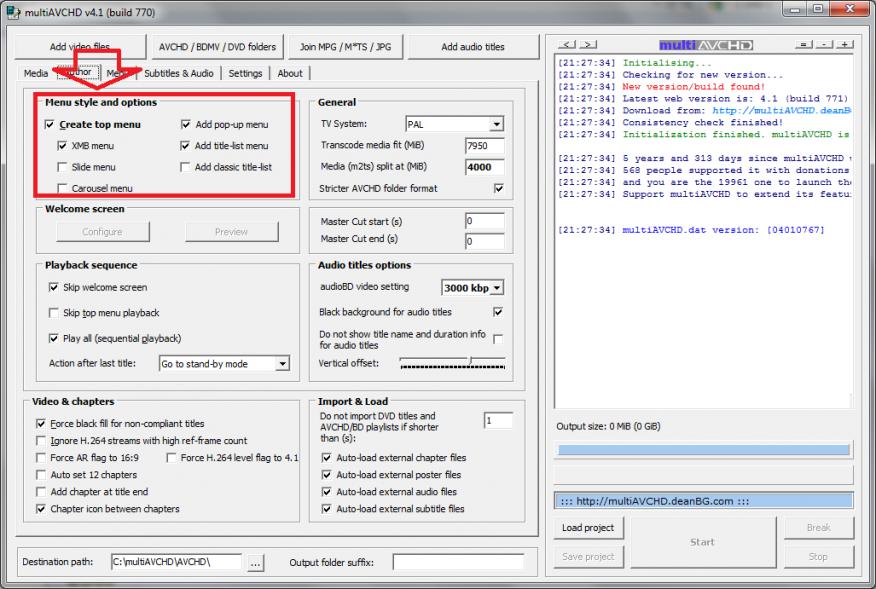The height and width of the screenshot is (589, 876).
Task: Click the Media (m2ts) split at field
Action: 484,167
